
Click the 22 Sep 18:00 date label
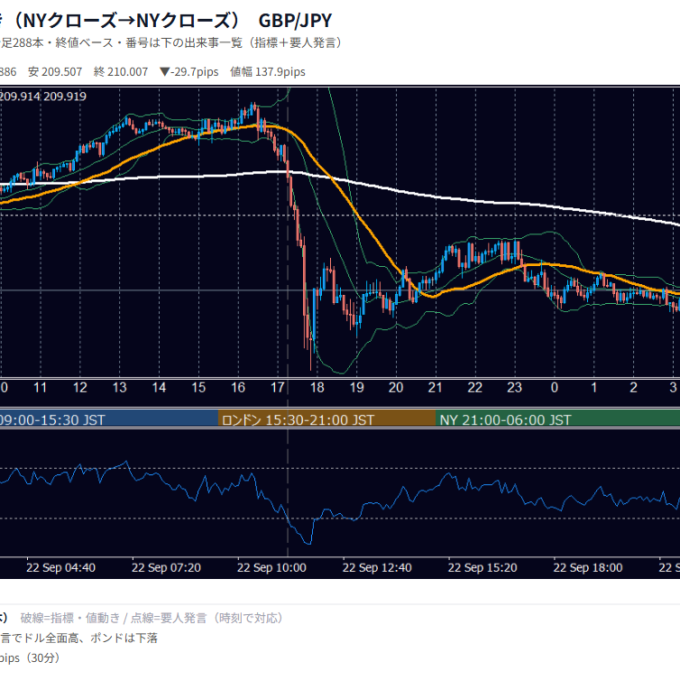[588, 568]
